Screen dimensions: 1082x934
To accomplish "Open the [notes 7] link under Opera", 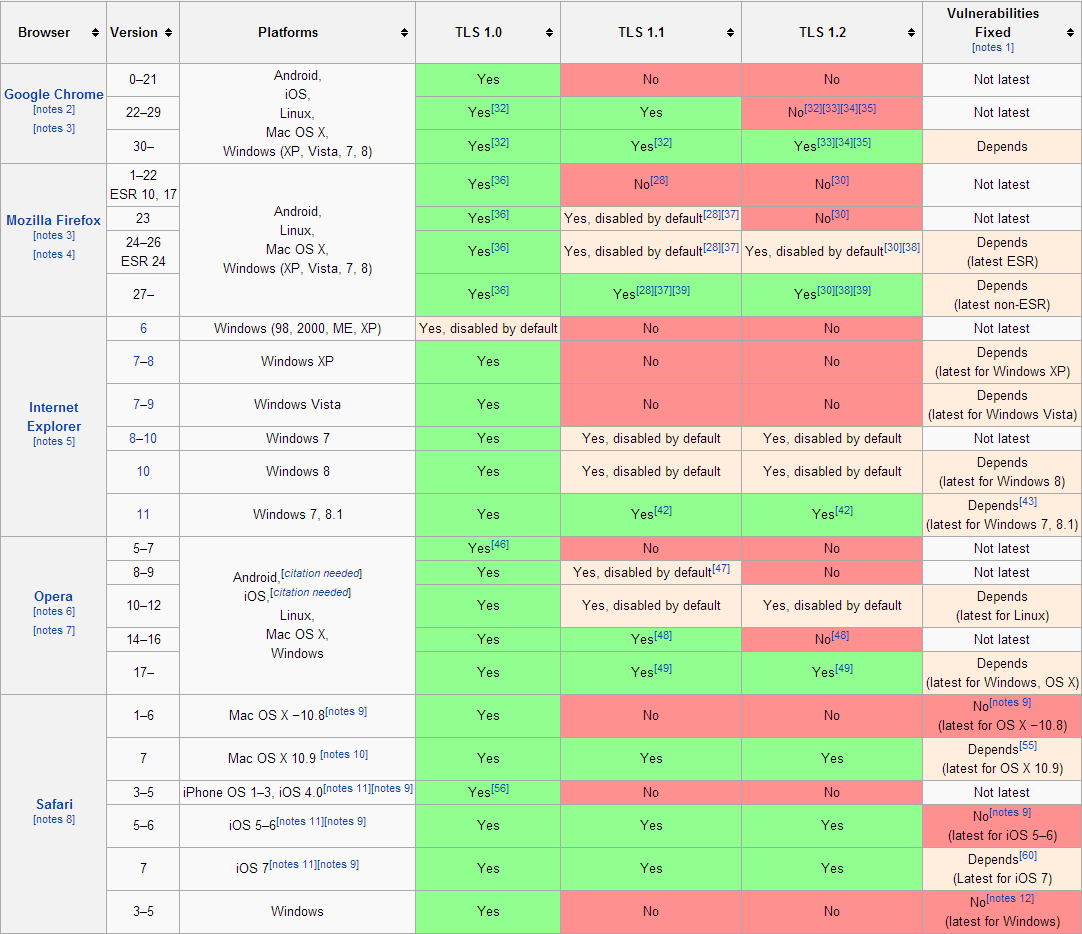I will pyautogui.click(x=54, y=630).
